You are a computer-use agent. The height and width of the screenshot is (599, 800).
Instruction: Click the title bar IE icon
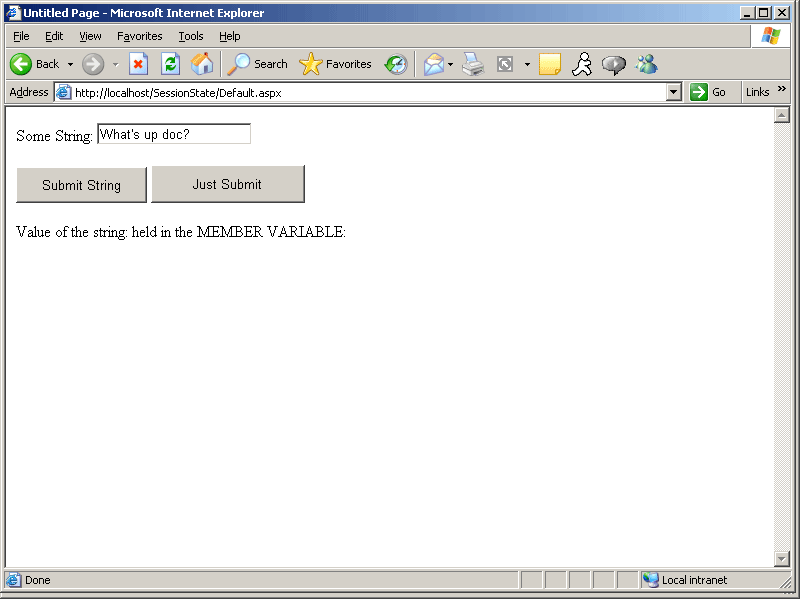[x=13, y=12]
